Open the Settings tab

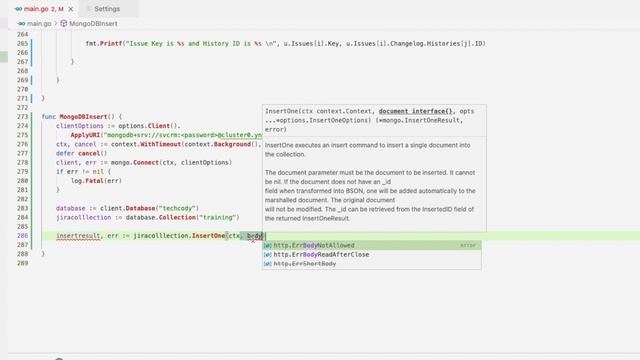[107, 9]
